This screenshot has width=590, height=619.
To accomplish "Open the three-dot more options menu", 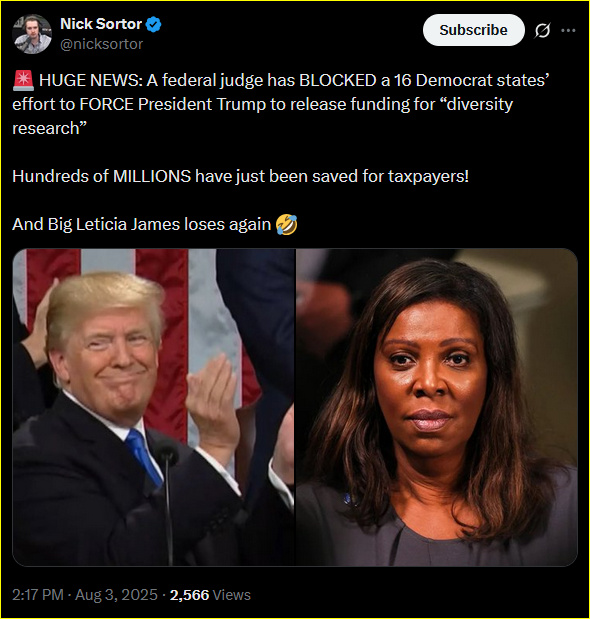I will (568, 30).
